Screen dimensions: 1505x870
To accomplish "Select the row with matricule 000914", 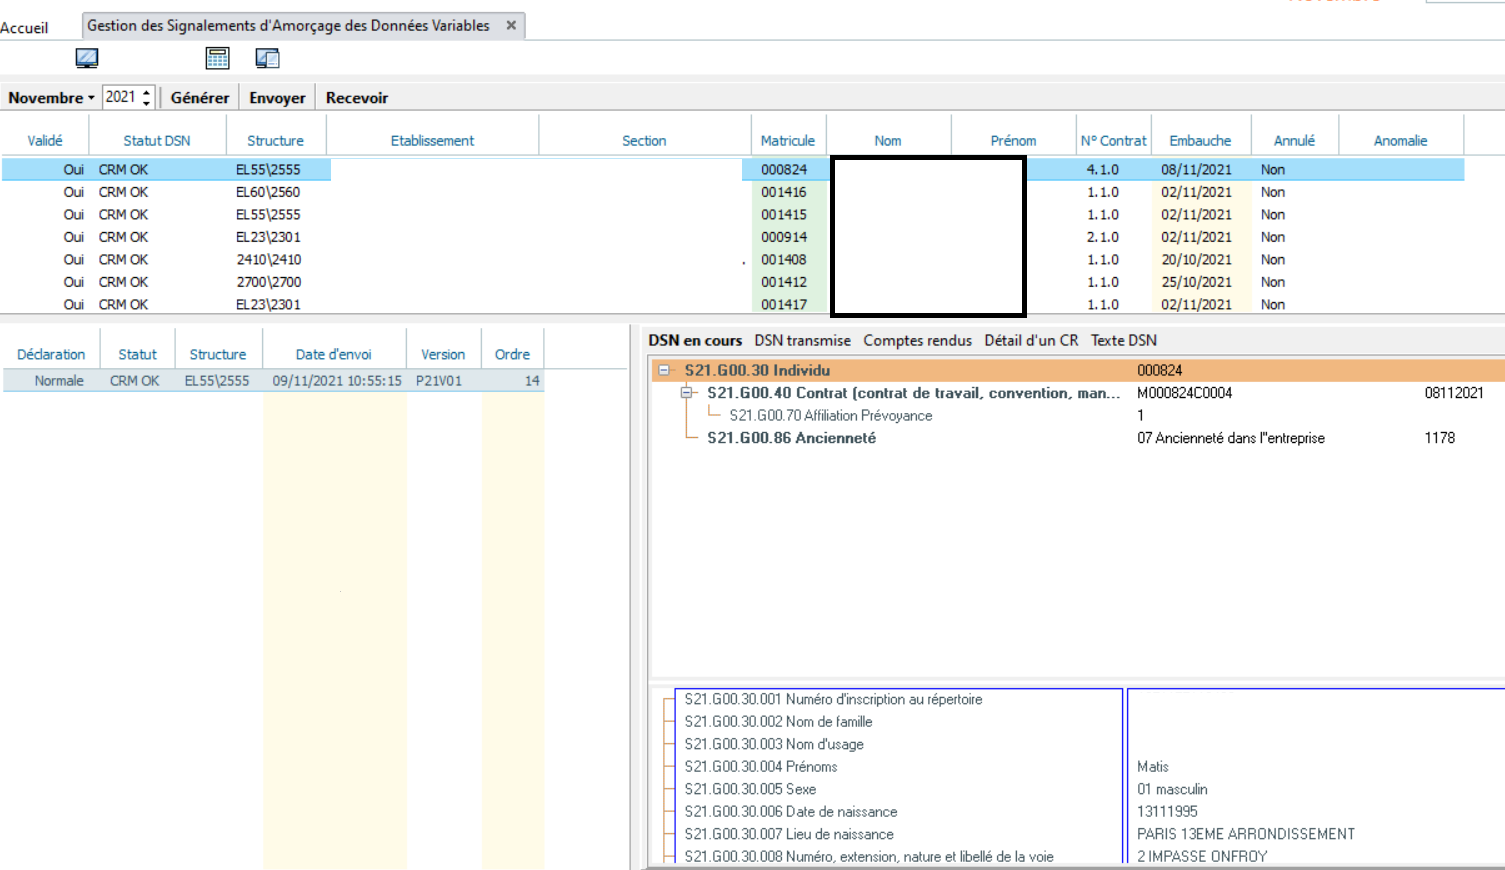I will (732, 237).
